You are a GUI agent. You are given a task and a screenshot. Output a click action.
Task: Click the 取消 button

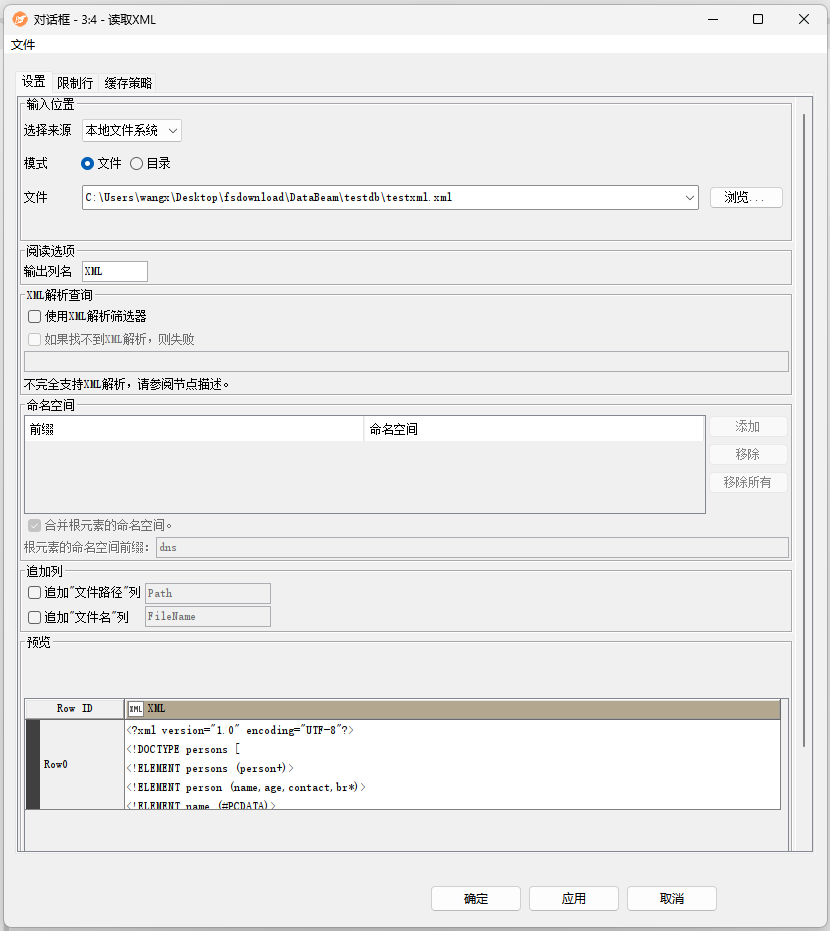click(671, 899)
